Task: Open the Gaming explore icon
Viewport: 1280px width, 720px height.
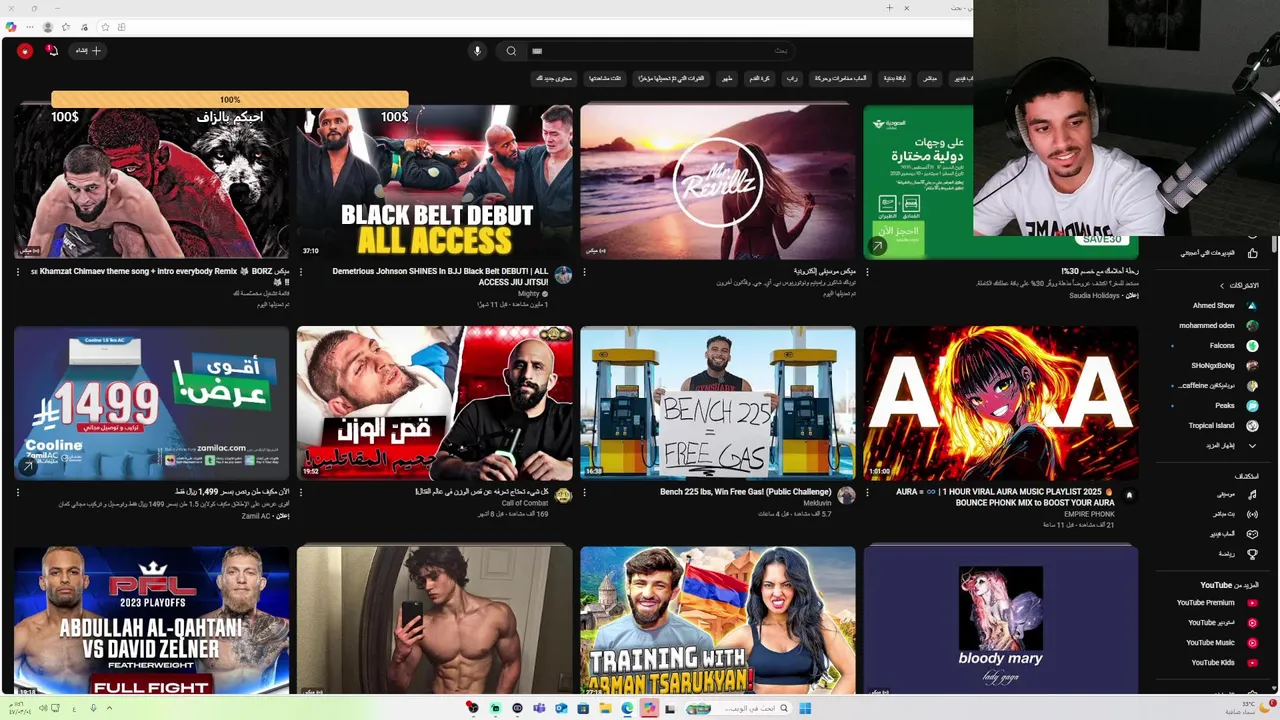Action: (1252, 534)
